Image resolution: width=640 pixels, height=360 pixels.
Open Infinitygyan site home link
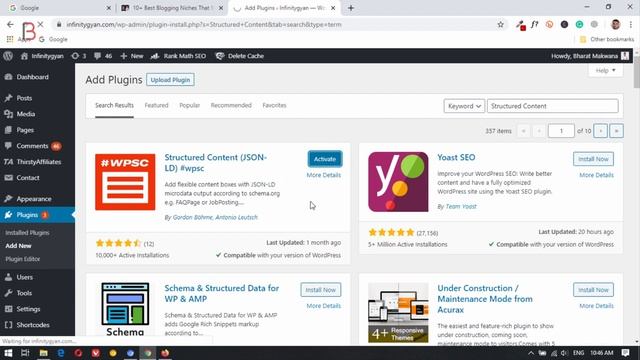(x=42, y=56)
